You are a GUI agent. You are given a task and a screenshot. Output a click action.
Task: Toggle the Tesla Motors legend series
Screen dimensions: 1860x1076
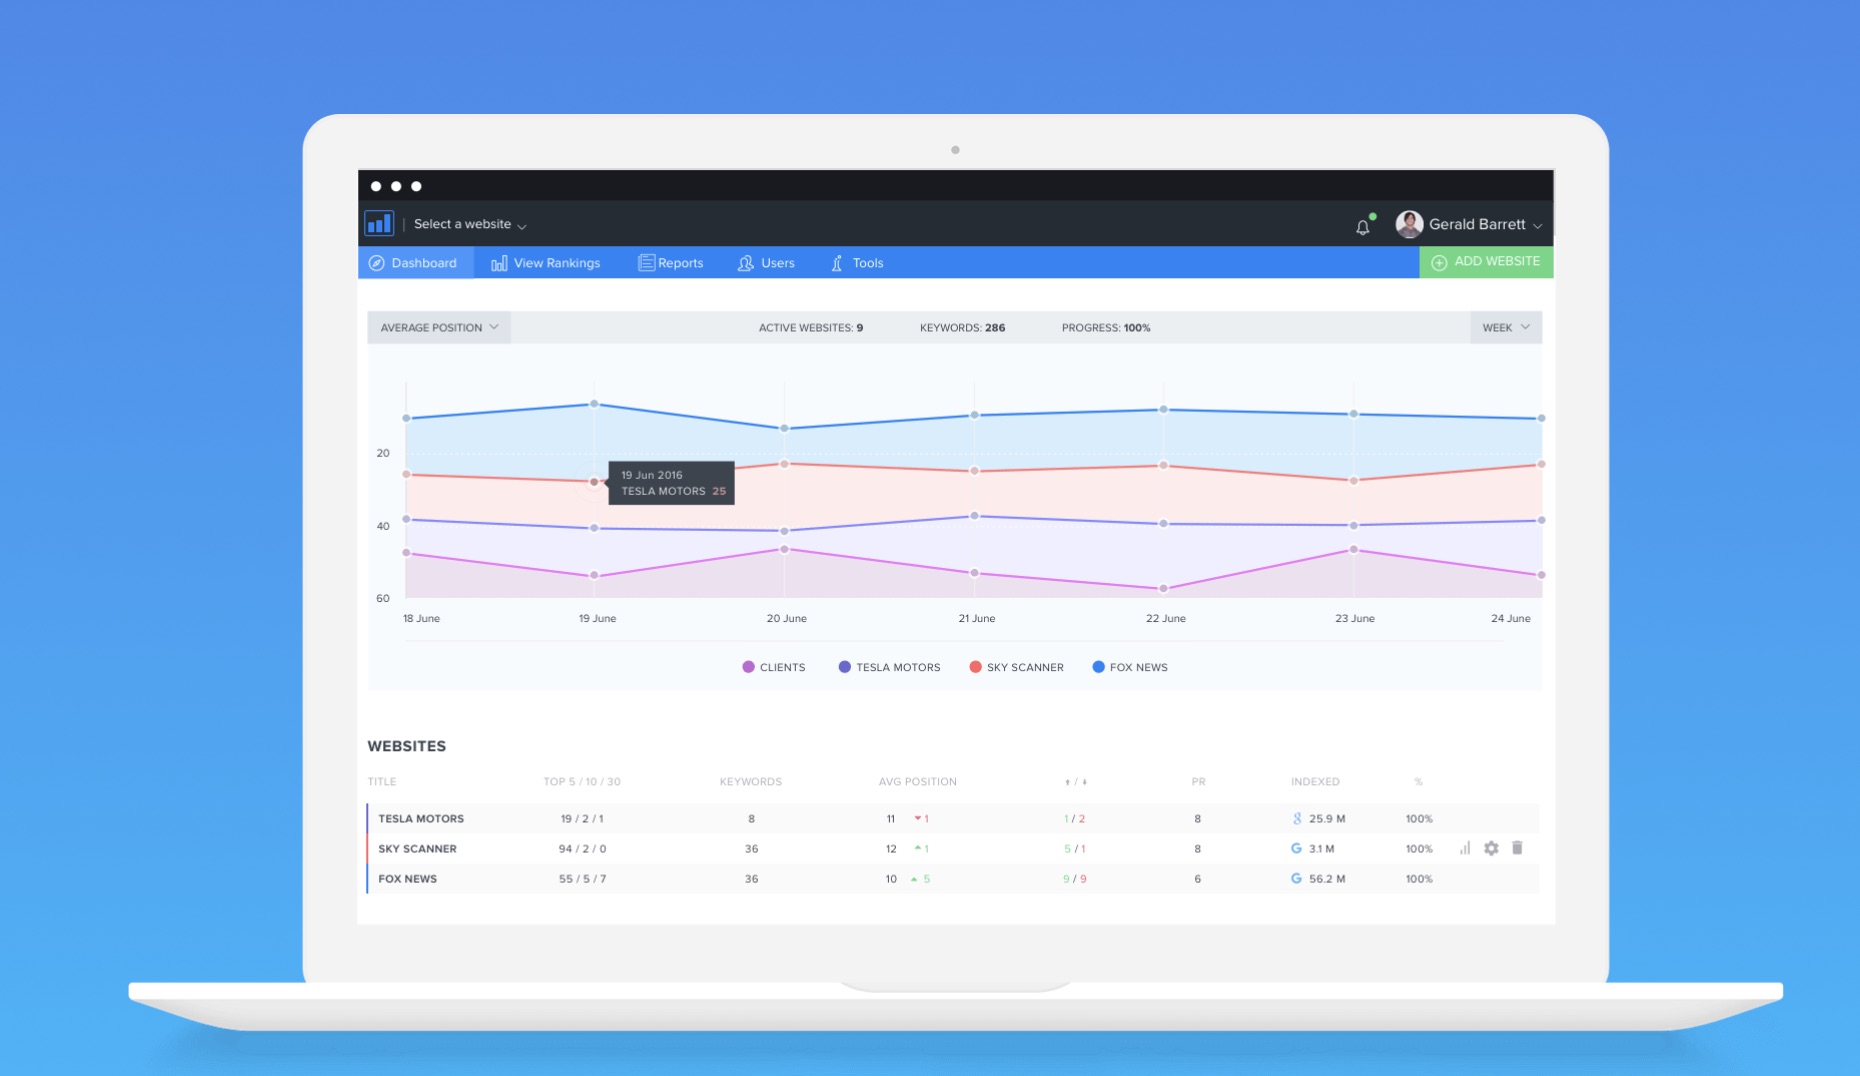pos(890,667)
